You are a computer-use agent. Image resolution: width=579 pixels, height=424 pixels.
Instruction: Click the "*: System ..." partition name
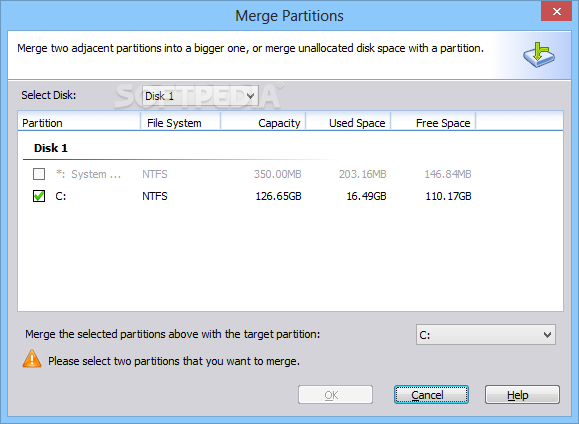(88, 174)
